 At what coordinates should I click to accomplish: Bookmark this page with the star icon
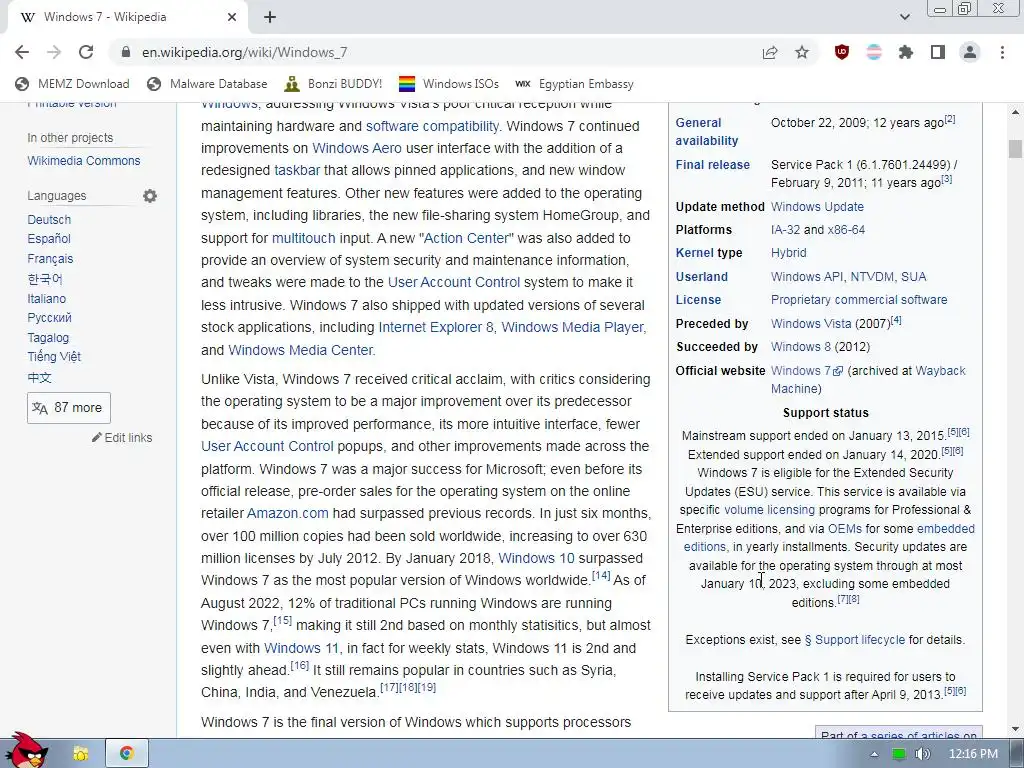coord(802,52)
